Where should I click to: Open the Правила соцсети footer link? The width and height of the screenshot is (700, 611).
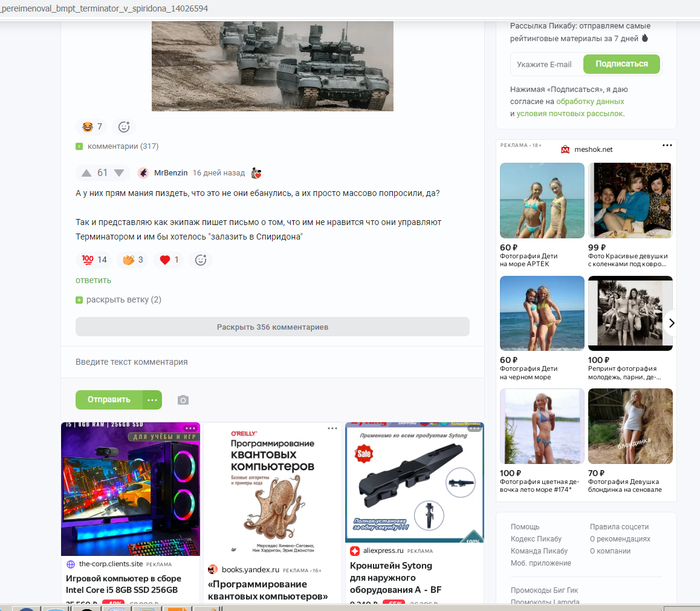(619, 527)
